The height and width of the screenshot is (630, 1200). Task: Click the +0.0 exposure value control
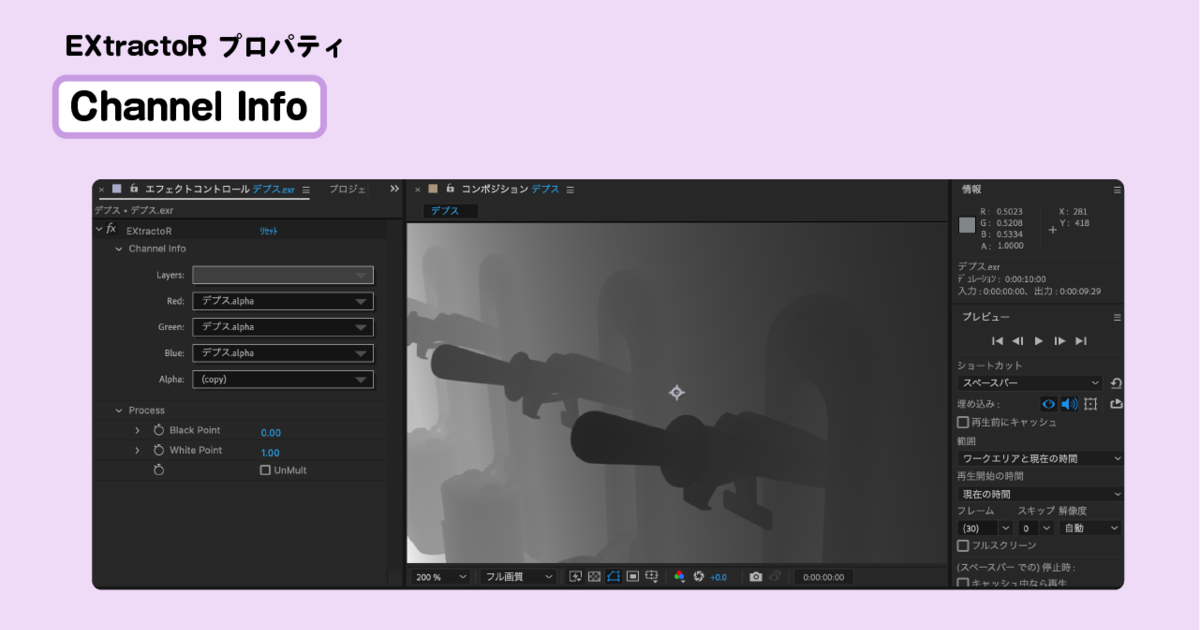click(718, 577)
